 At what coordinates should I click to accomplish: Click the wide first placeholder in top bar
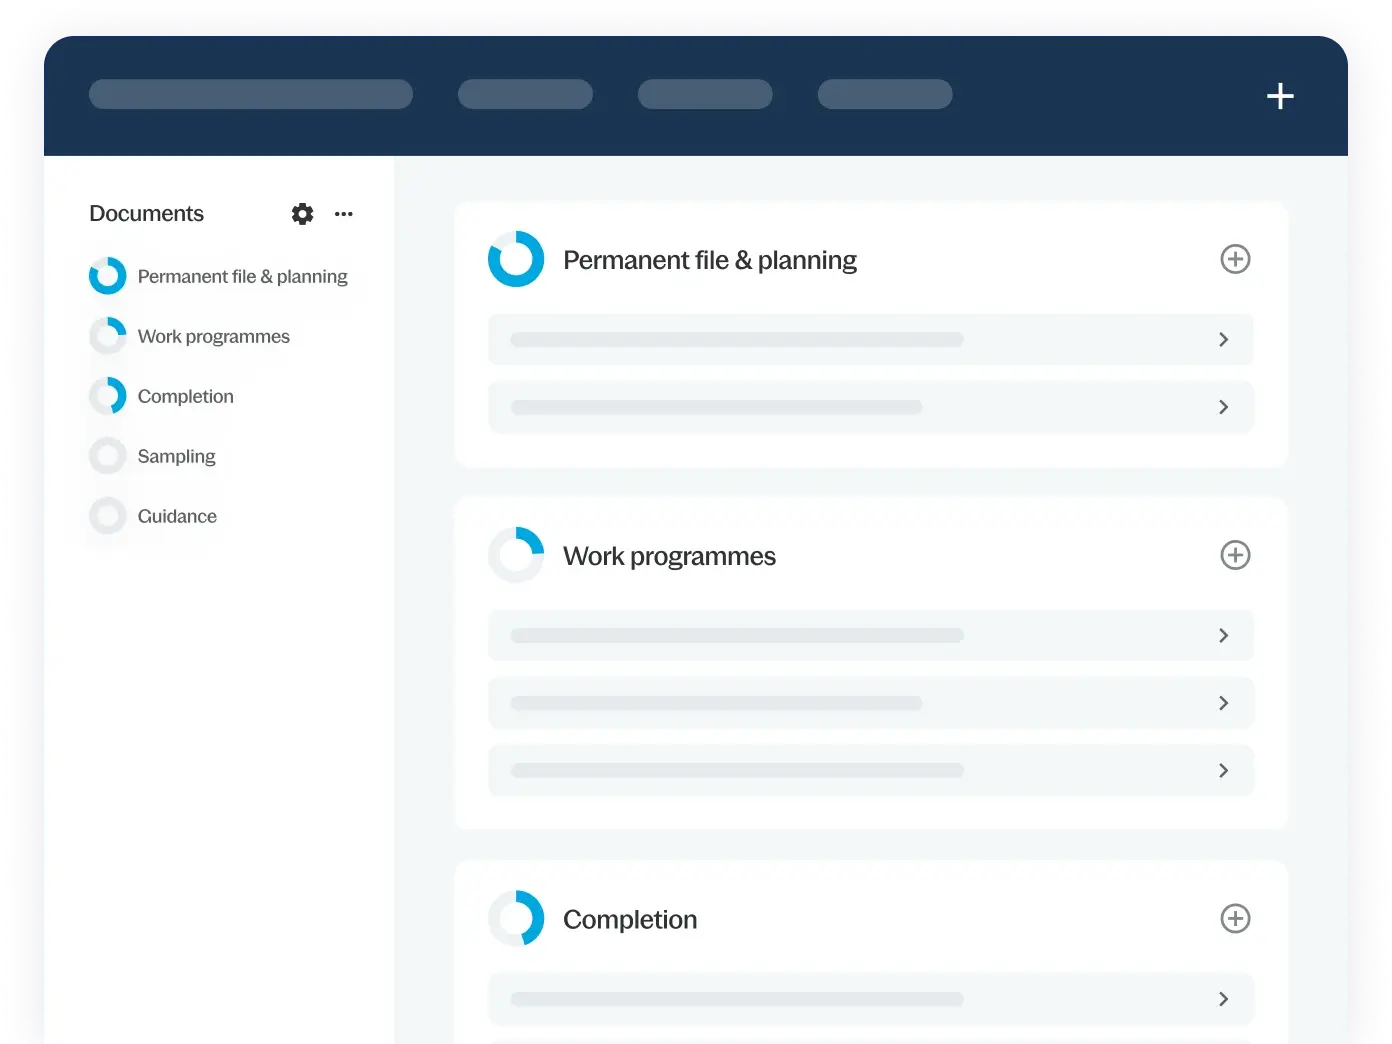250,94
